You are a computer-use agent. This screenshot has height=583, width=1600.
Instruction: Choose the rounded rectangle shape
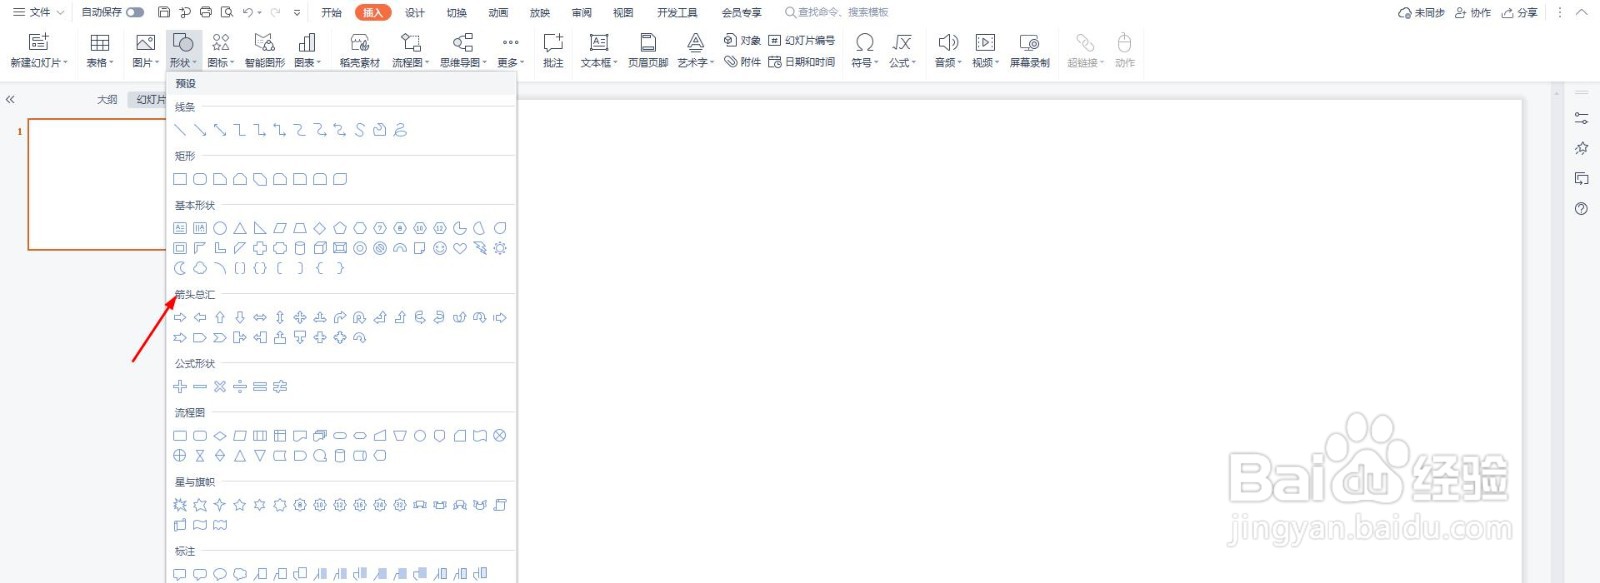click(x=200, y=179)
